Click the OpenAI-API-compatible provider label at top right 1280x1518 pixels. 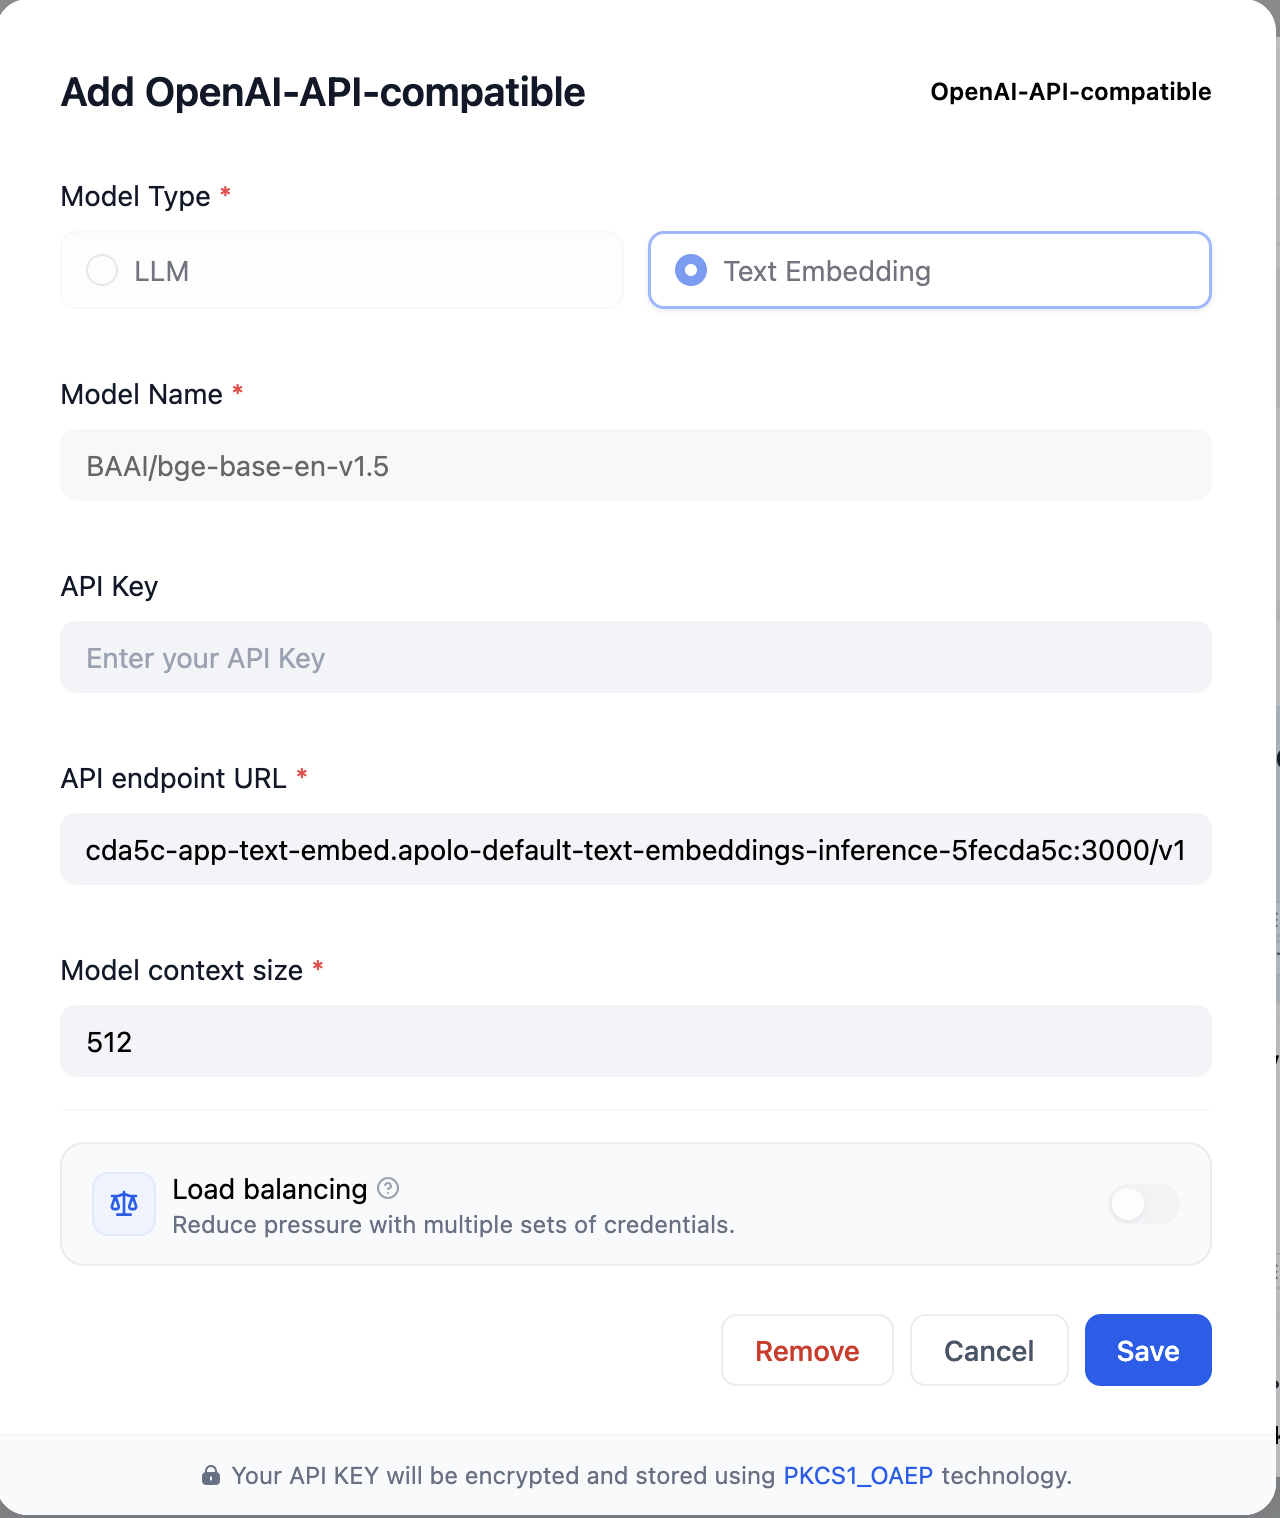click(1070, 92)
